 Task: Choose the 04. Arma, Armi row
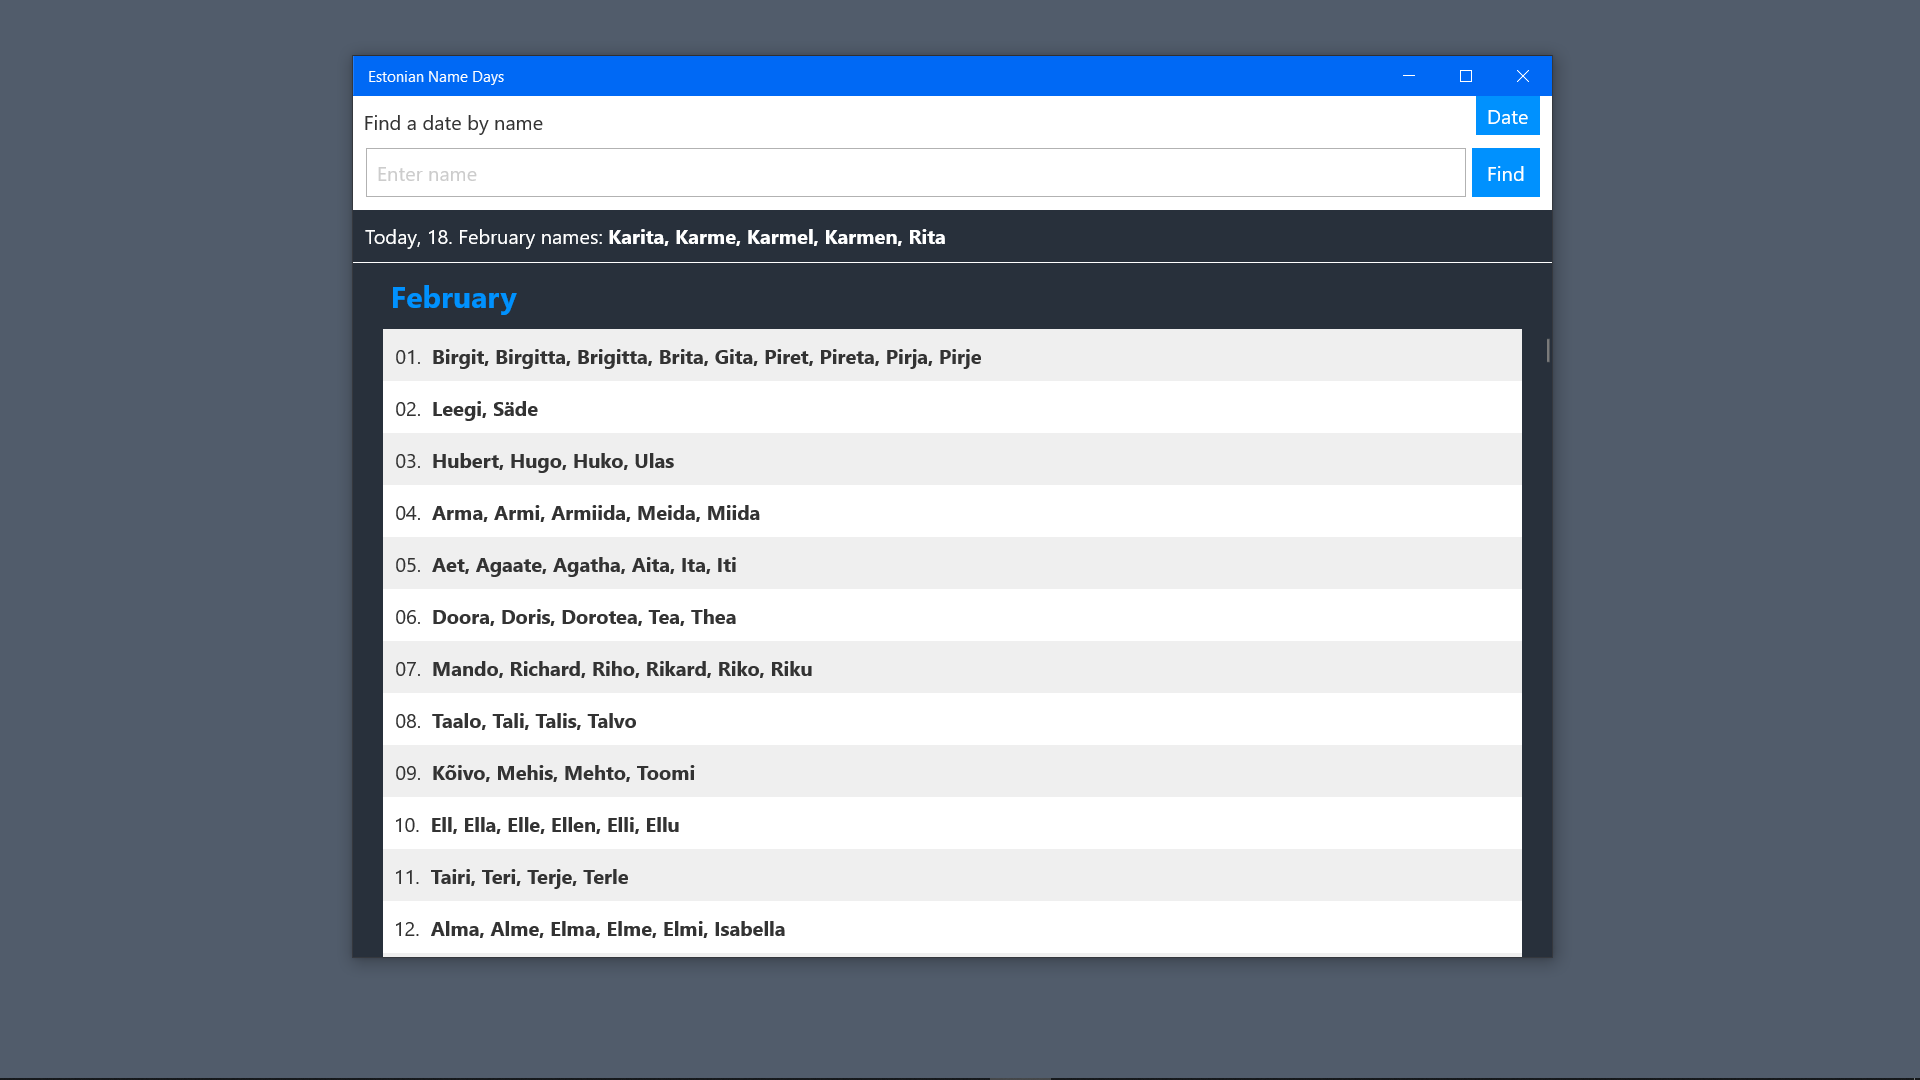(952, 511)
